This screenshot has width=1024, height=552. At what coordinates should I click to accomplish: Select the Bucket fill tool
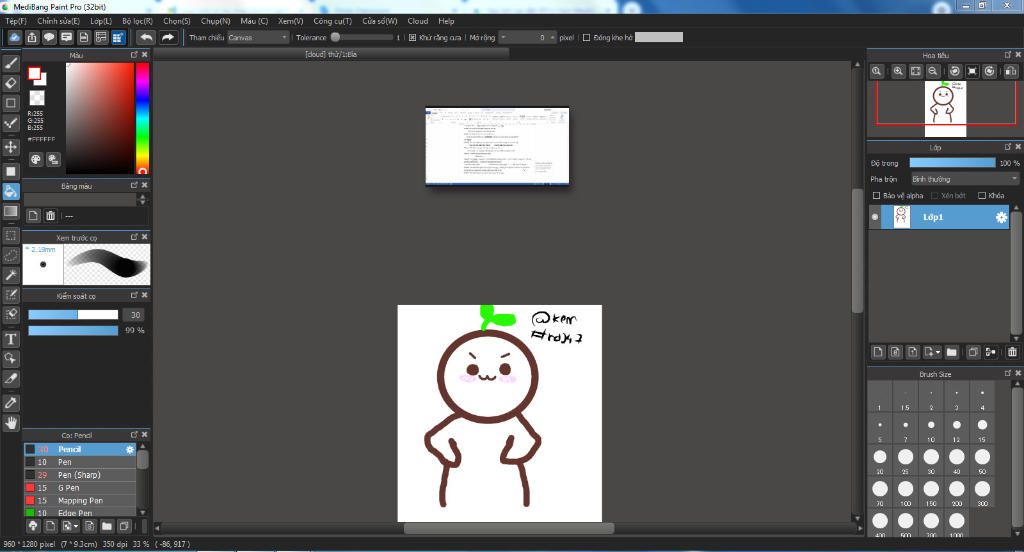[x=10, y=191]
